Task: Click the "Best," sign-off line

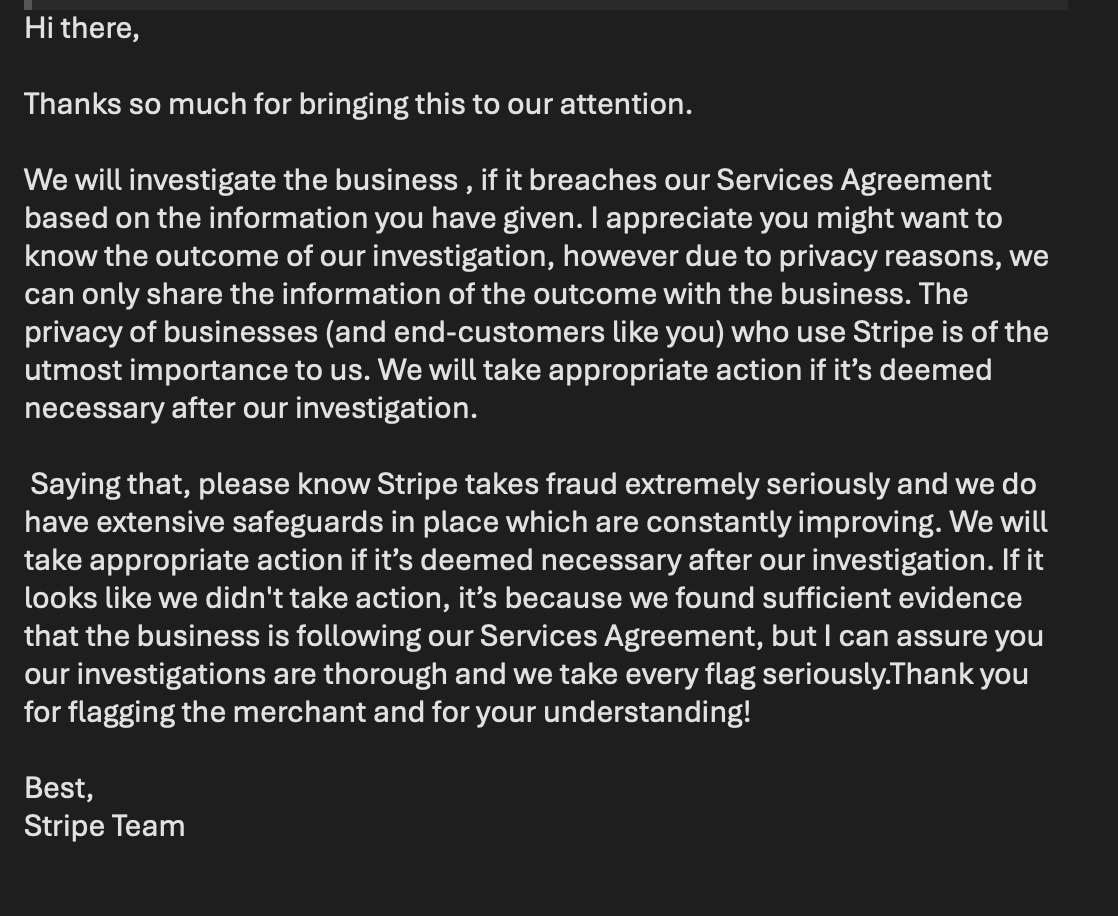Action: (59, 788)
